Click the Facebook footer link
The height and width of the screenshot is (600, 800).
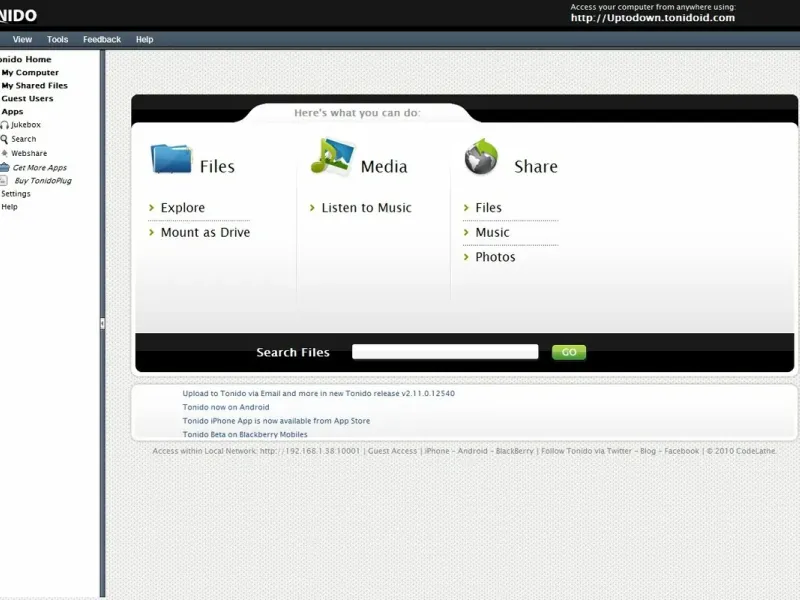(x=681, y=451)
